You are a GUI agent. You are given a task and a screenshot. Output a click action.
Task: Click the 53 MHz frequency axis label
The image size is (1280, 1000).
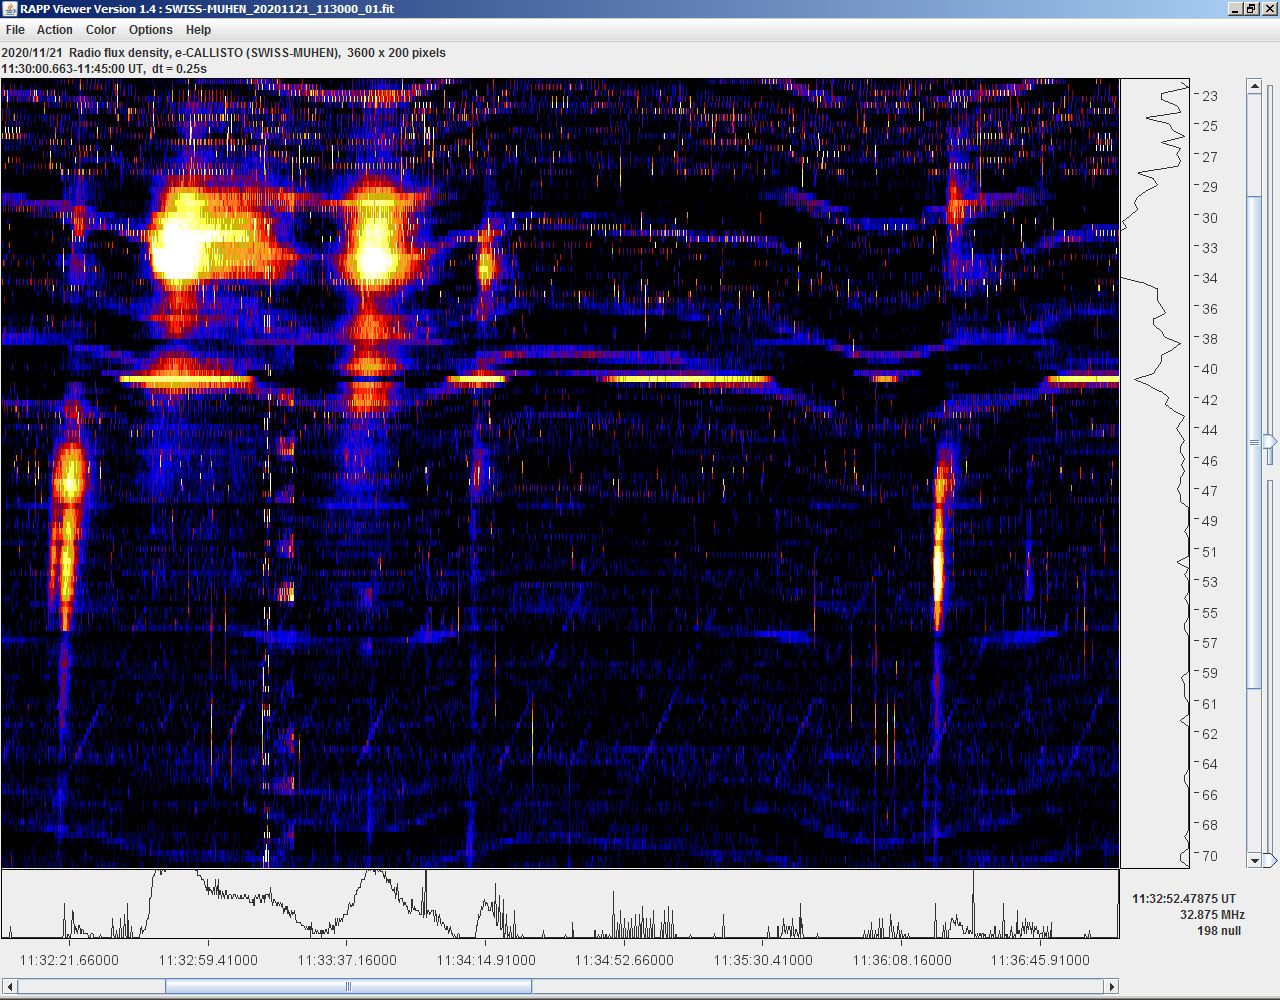pyautogui.click(x=1210, y=582)
